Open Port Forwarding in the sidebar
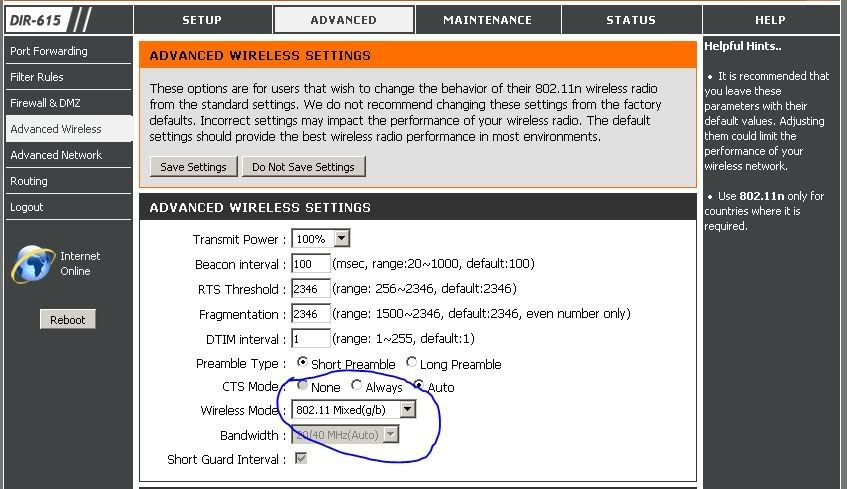 point(49,51)
